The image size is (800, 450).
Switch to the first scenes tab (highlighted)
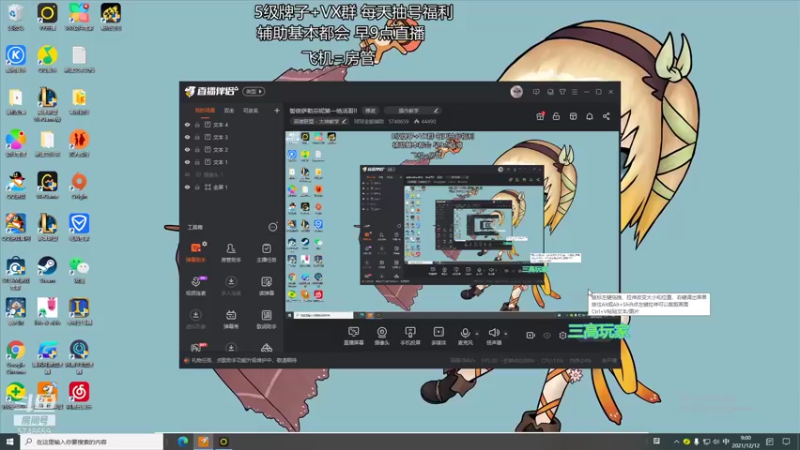(205, 111)
